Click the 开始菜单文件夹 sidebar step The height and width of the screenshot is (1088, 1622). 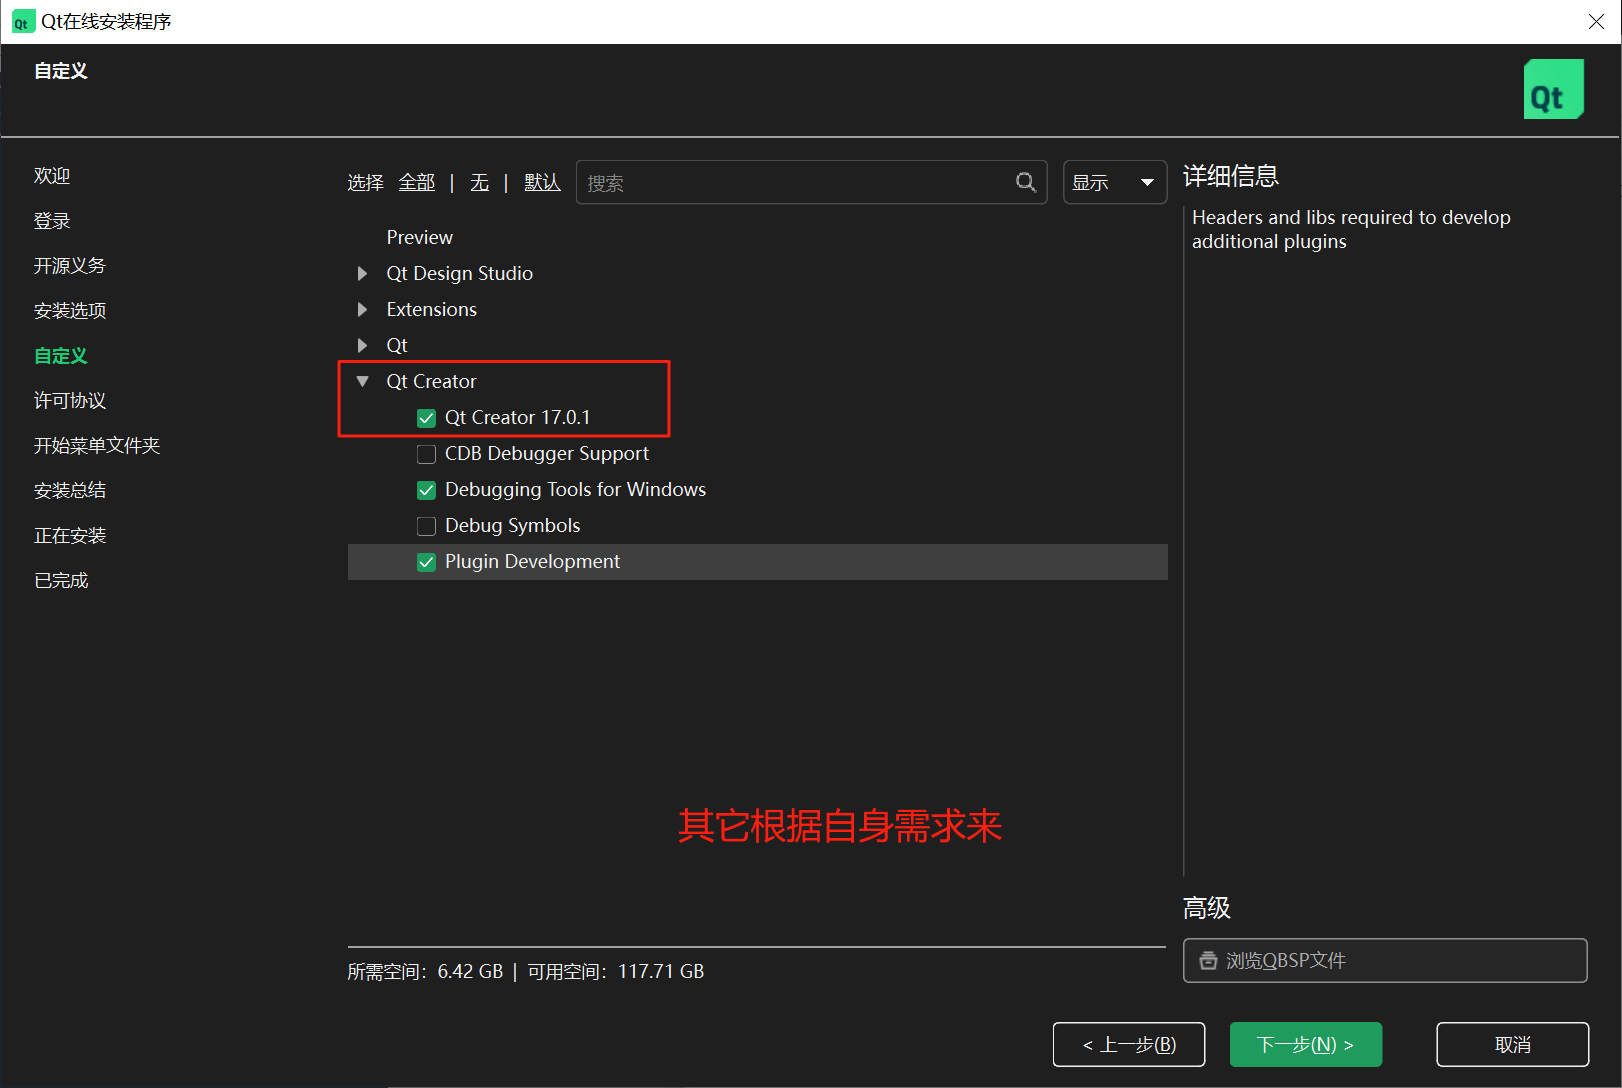(97, 446)
